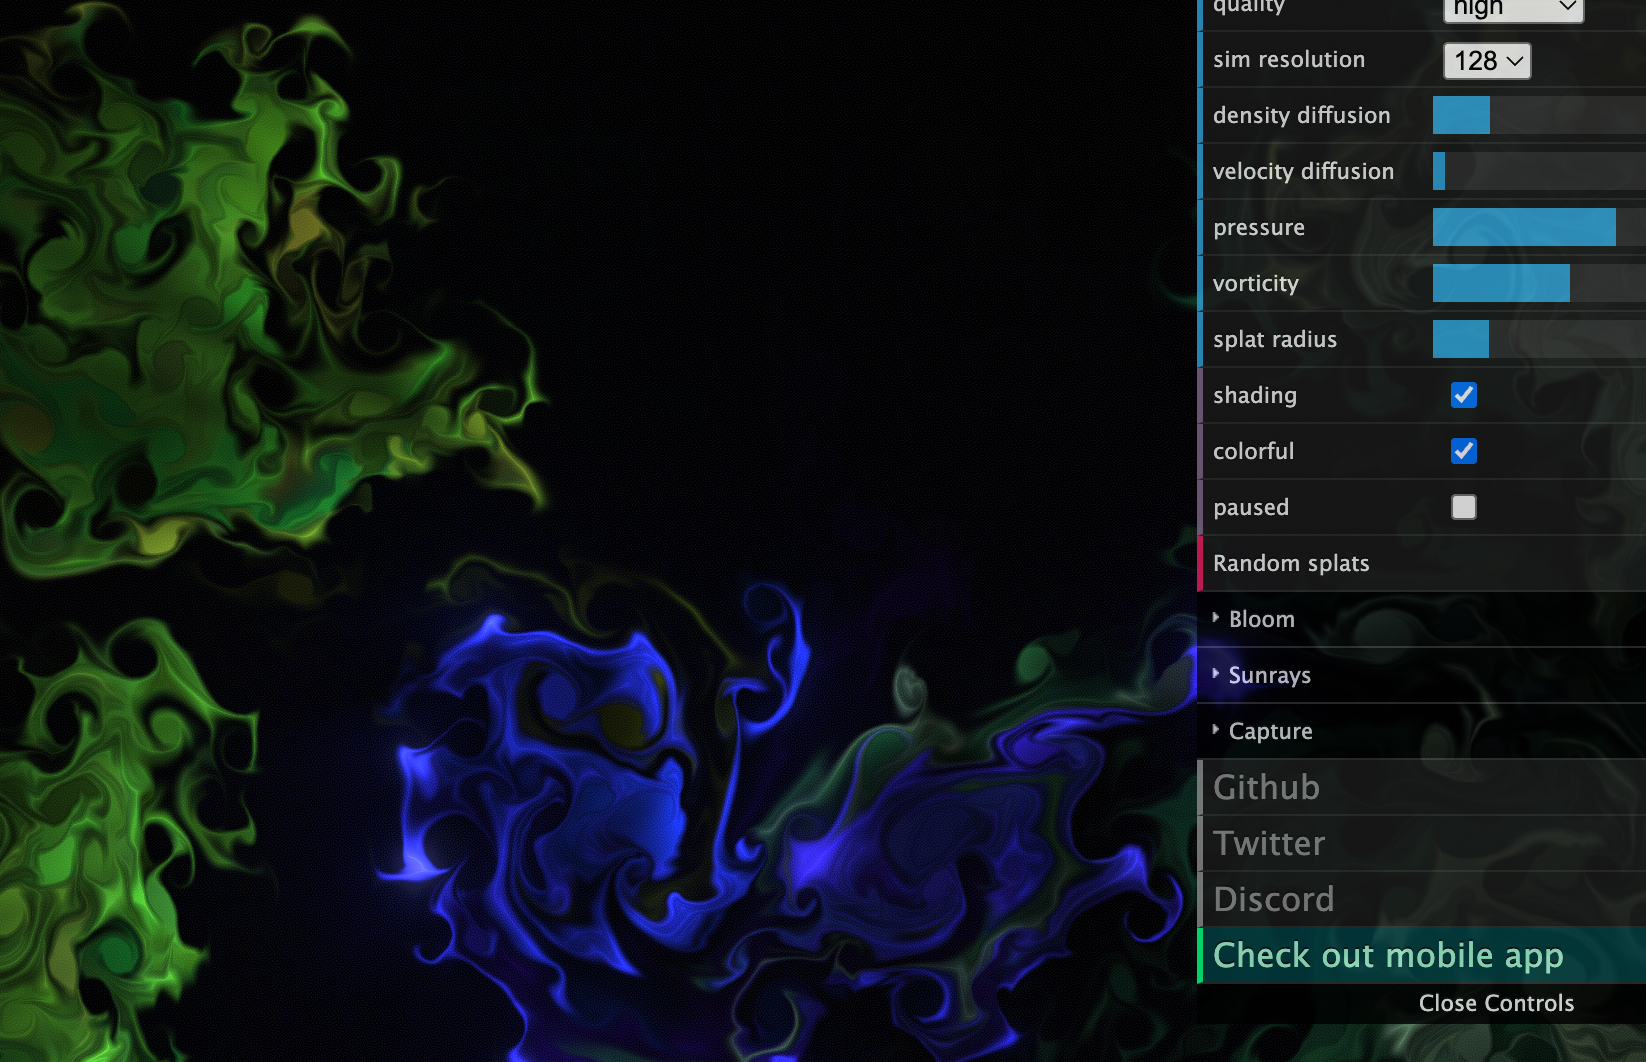1646x1062 pixels.
Task: Open the Github link
Action: 1421,787
